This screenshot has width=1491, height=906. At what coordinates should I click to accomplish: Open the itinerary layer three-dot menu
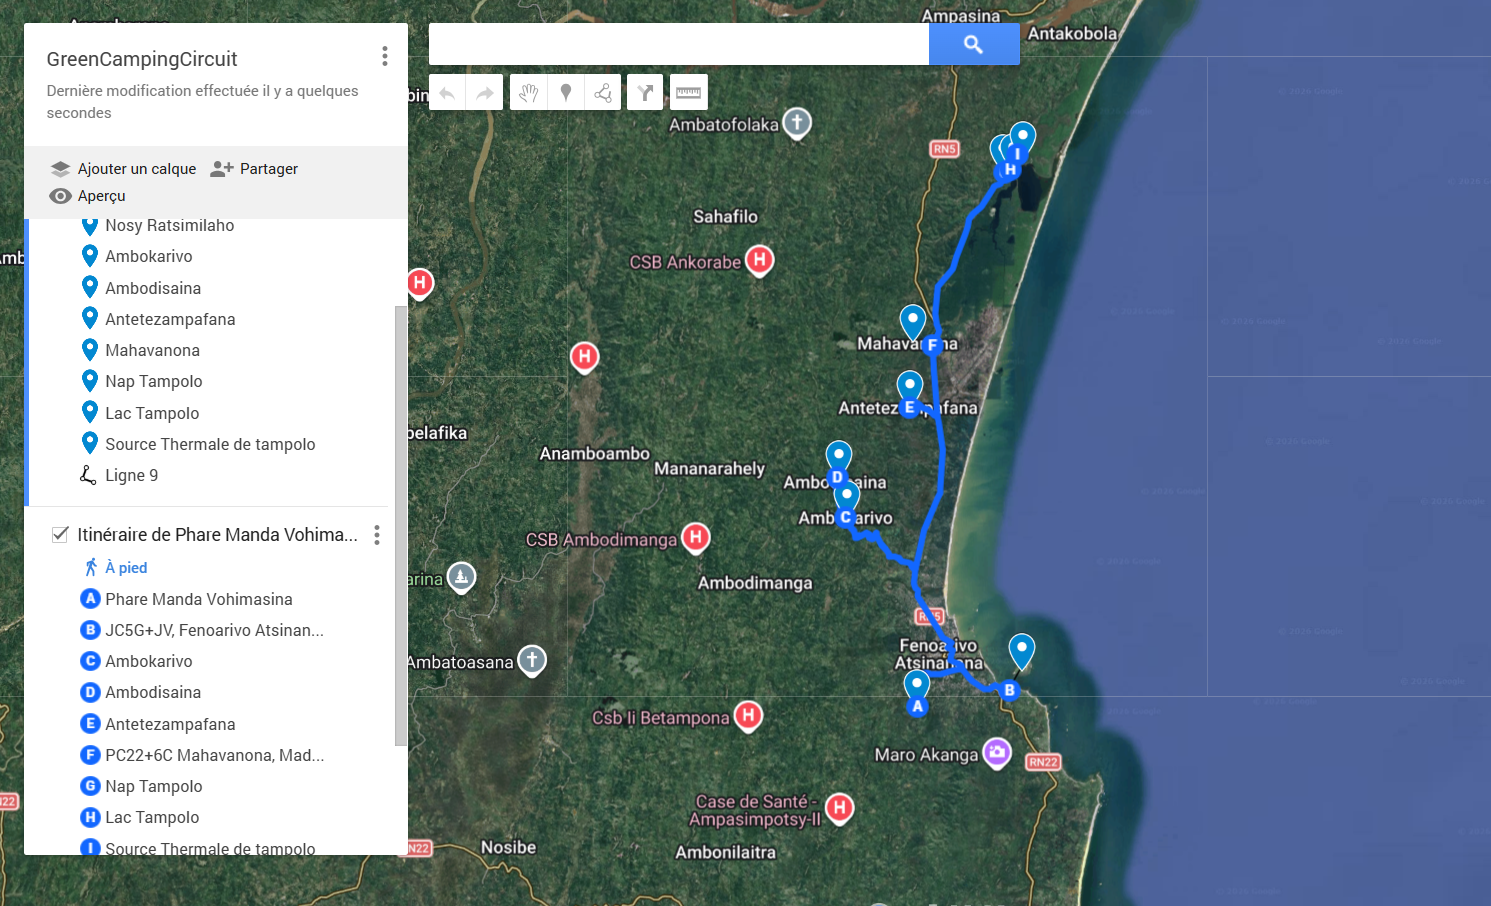coord(377,535)
